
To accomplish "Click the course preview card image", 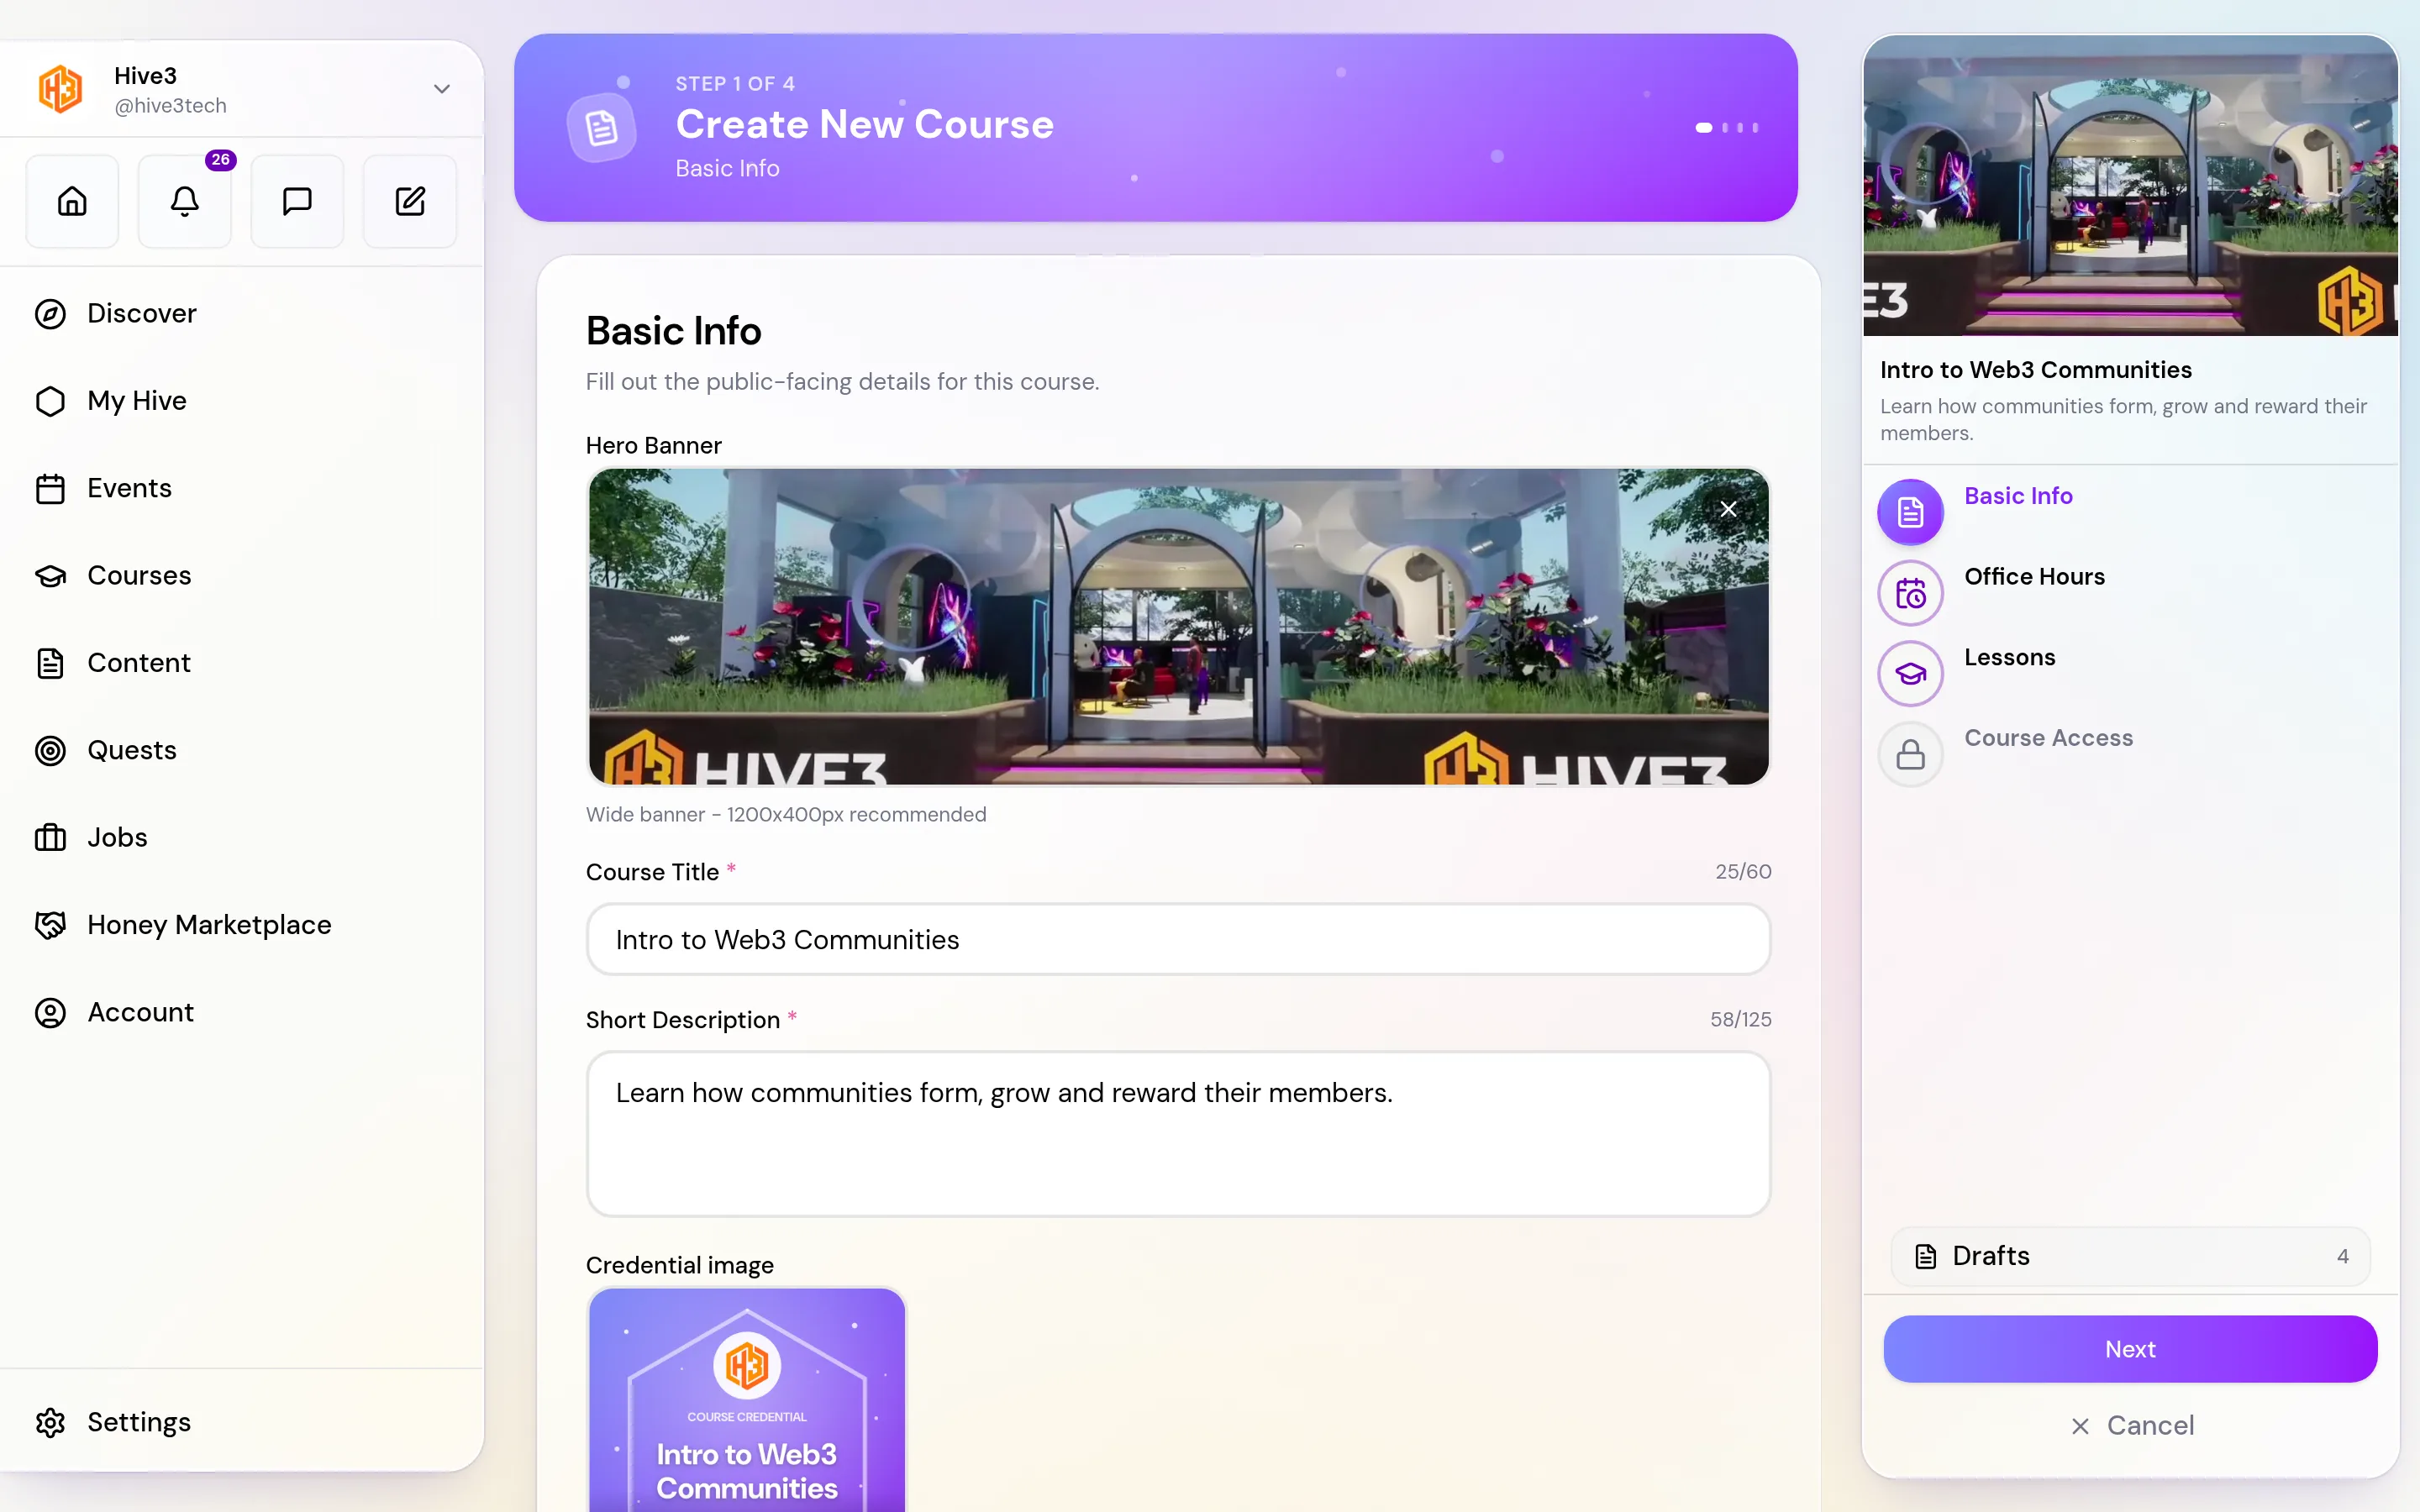I will 2130,186.
